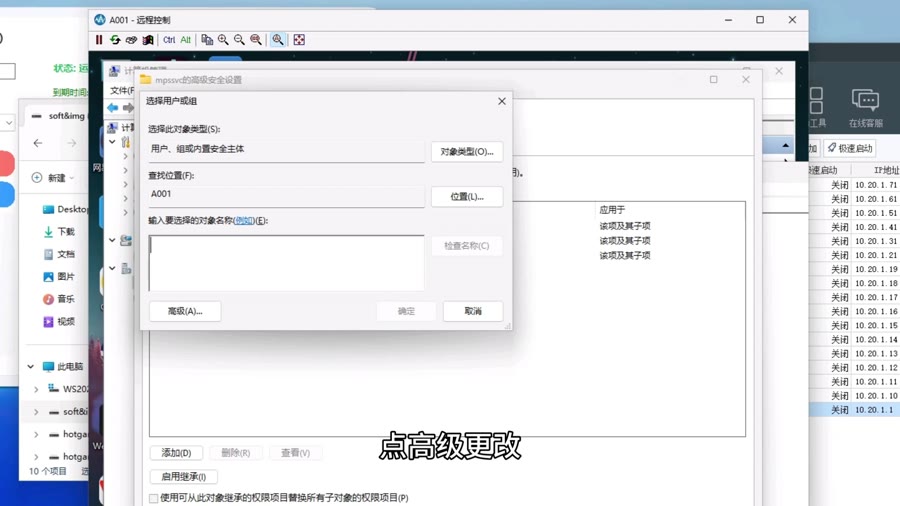Screen dimensions: 900x506
Task: Zoom in with the plus magnifier icon
Action: pyautogui.click(x=223, y=40)
